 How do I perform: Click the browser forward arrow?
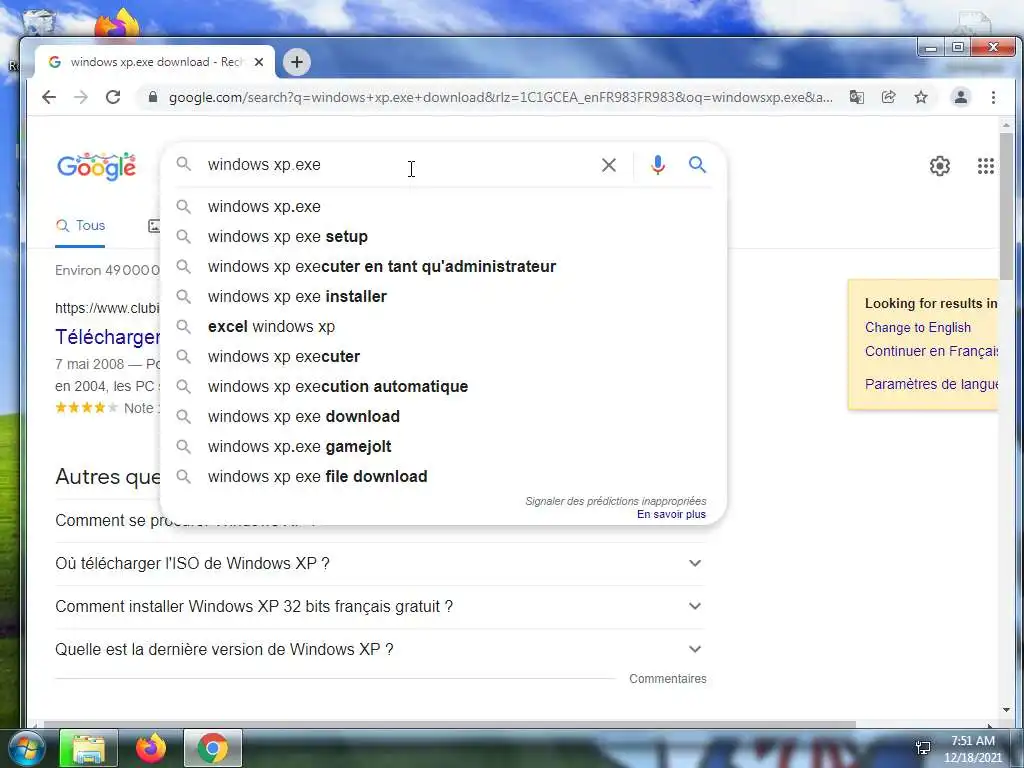point(81,97)
